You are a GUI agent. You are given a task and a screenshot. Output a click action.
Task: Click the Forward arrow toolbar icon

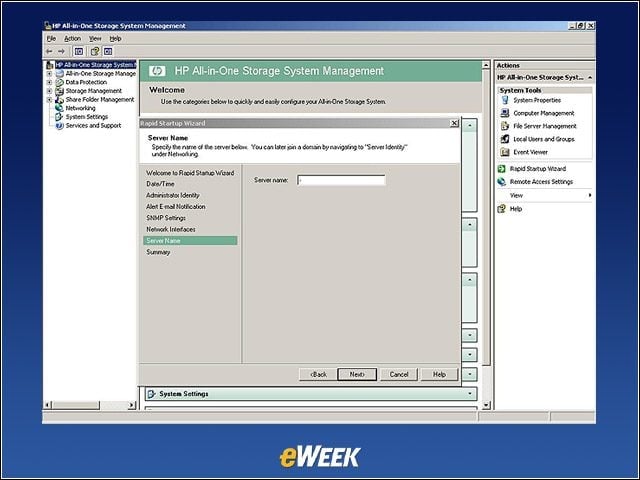point(61,51)
